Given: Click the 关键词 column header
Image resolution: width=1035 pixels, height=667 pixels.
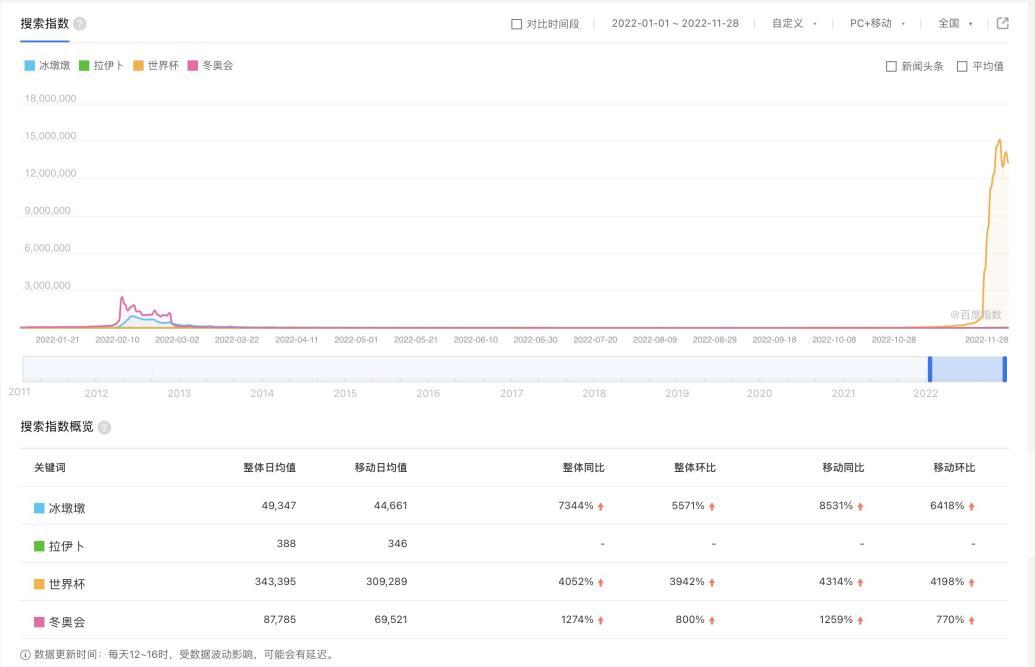Looking at the screenshot, I should (50, 468).
